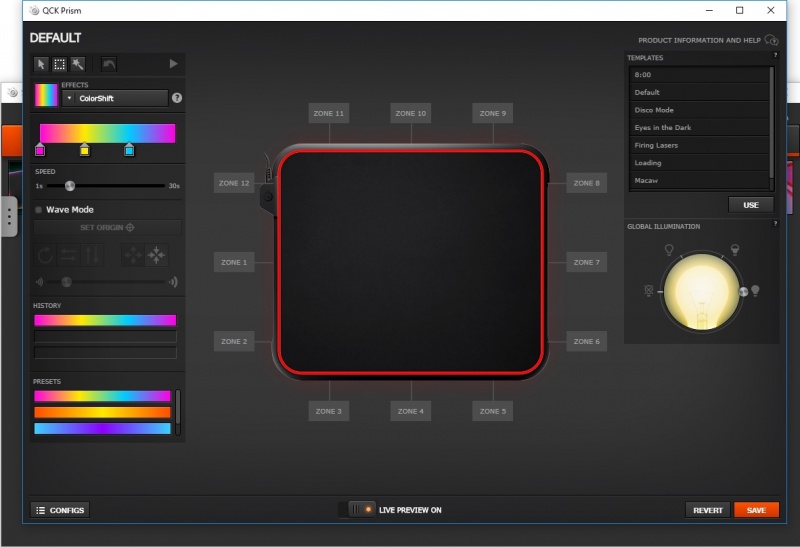Choose the orange-yellow preset gradient
This screenshot has width=800, height=547.
103,412
